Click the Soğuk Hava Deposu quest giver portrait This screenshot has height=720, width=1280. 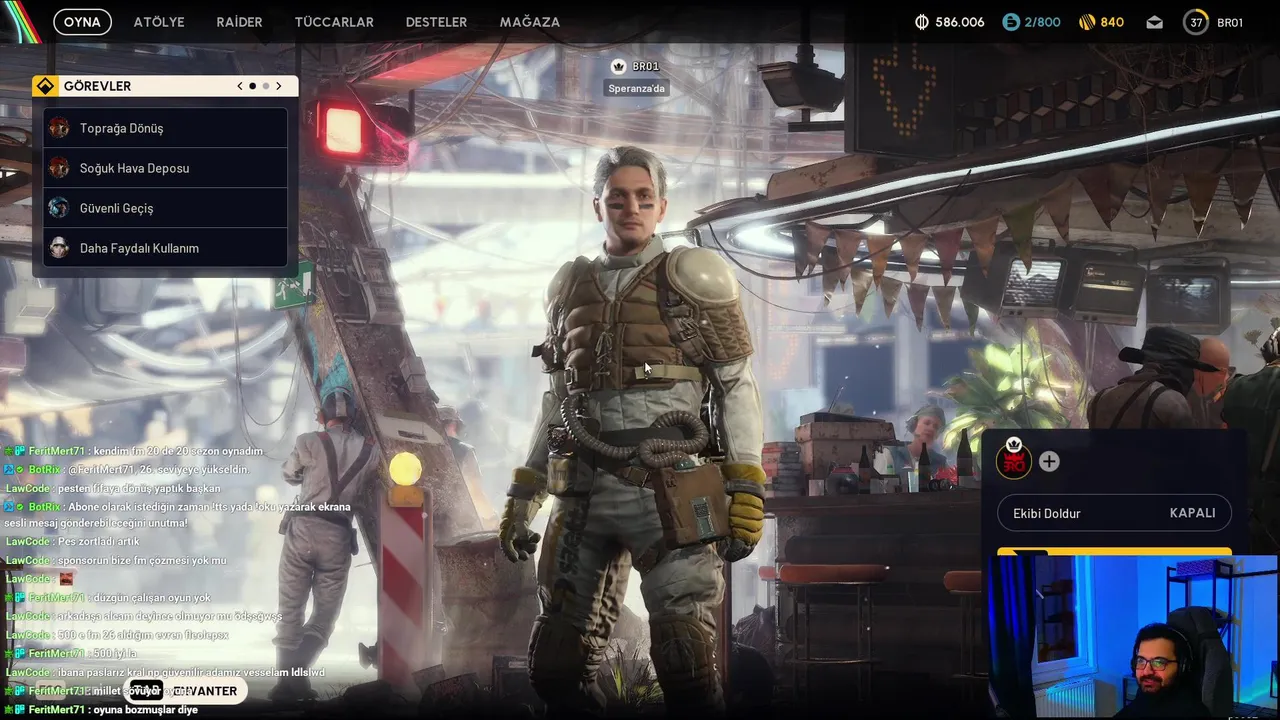click(59, 168)
